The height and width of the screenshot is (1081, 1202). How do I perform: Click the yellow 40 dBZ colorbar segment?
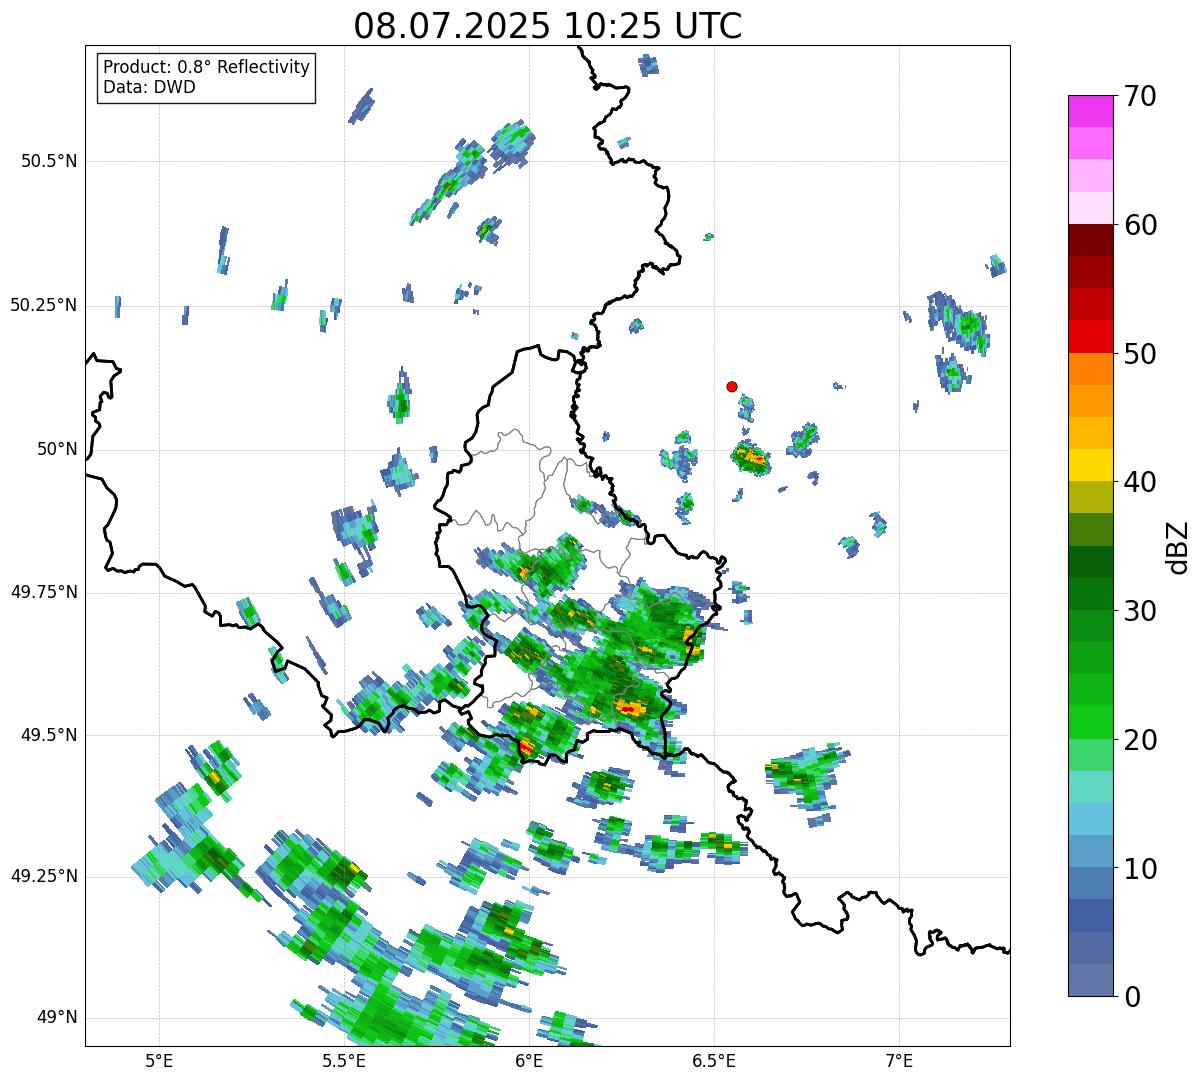(1090, 465)
